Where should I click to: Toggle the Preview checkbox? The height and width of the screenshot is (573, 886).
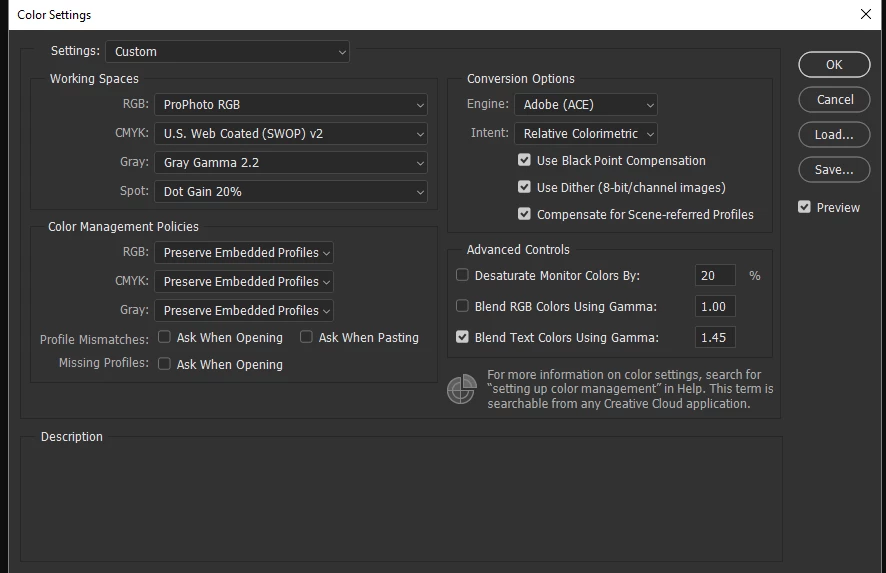(804, 207)
